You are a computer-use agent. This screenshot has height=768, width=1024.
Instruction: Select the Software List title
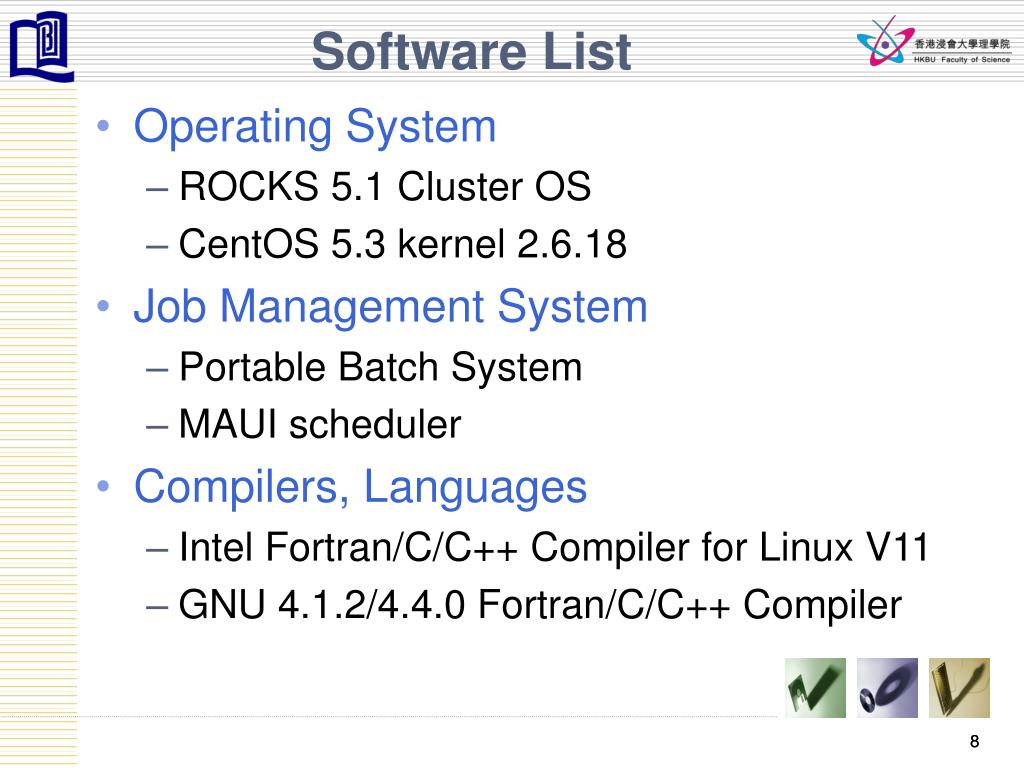(472, 51)
